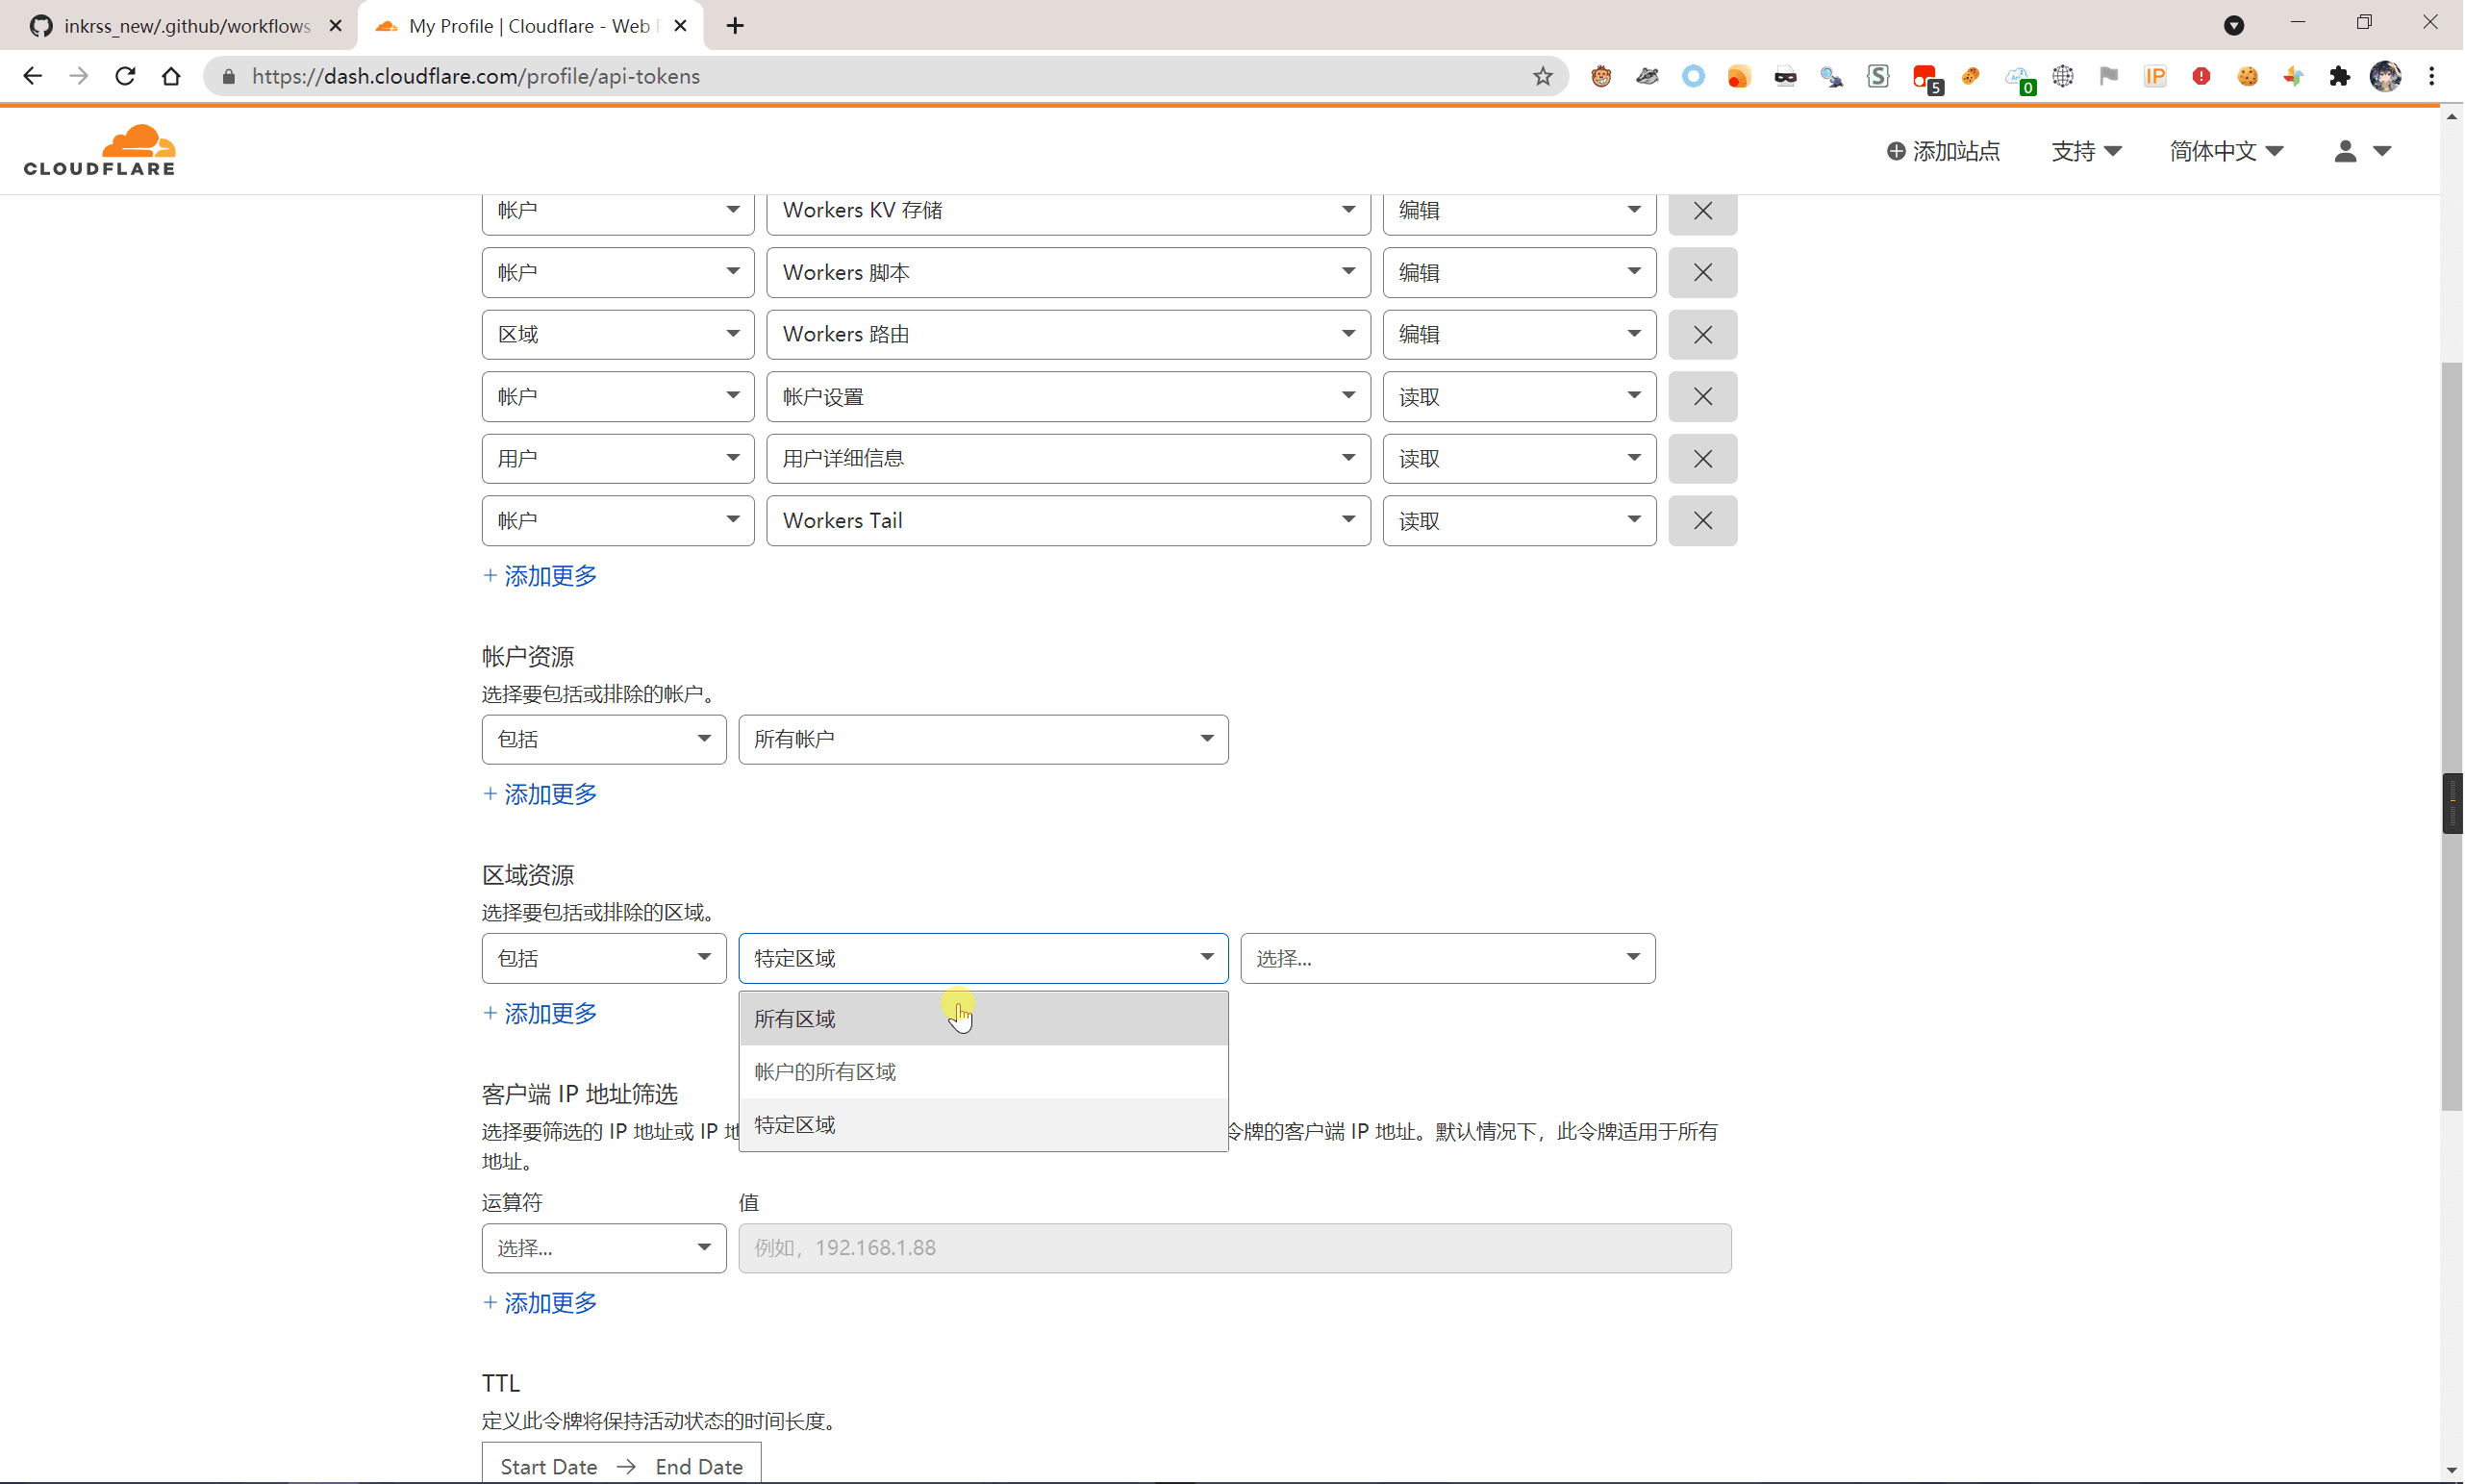Remove the Workers 路由 permission row
Screen dimensions: 2465x1484
[x=1703, y=335]
